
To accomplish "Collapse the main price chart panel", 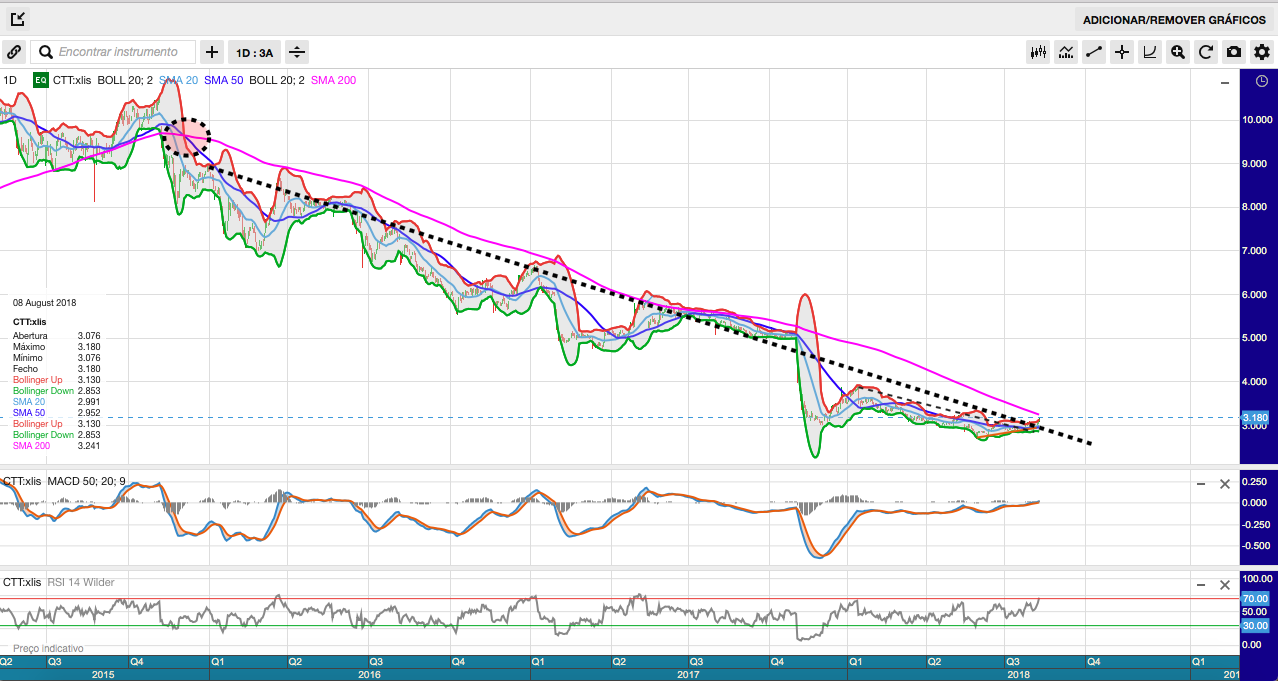I will [1225, 83].
